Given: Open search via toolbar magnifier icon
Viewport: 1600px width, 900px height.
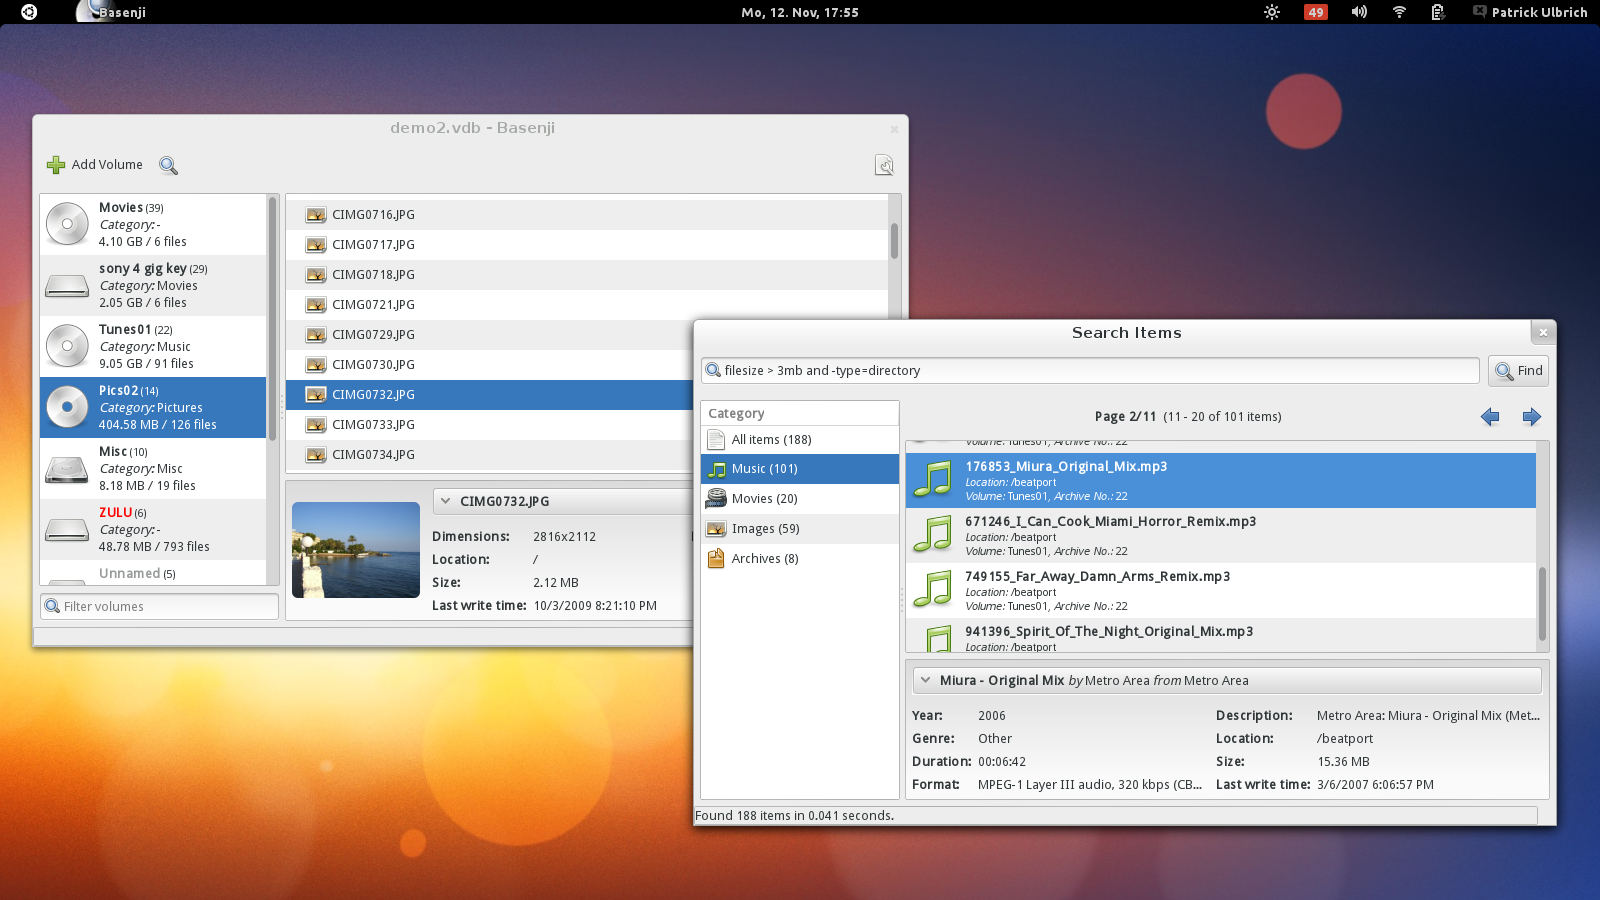Looking at the screenshot, I should click(x=168, y=165).
